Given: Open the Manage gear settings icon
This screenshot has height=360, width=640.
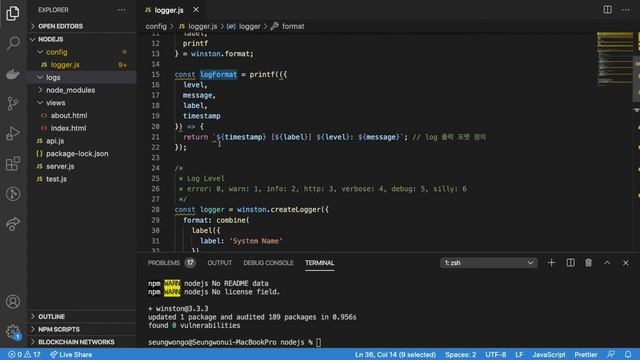Looking at the screenshot, I should pyautogui.click(x=13, y=331).
